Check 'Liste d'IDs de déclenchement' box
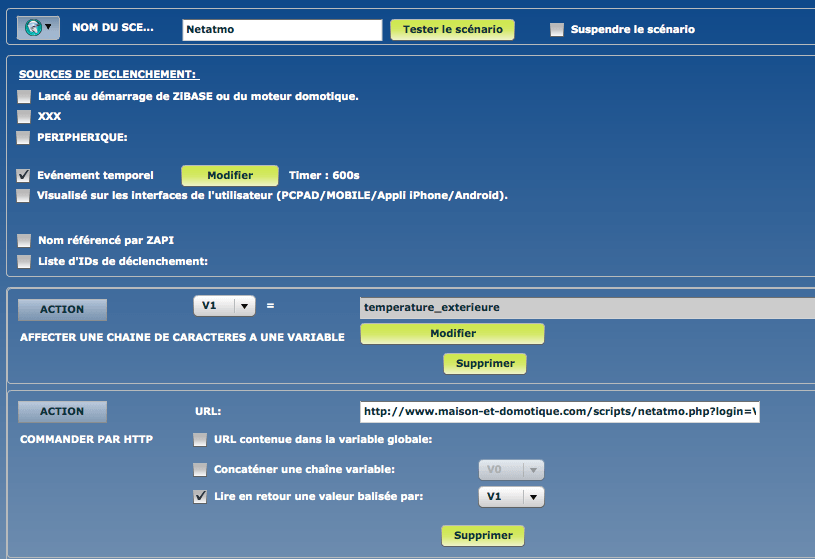 (x=24, y=261)
